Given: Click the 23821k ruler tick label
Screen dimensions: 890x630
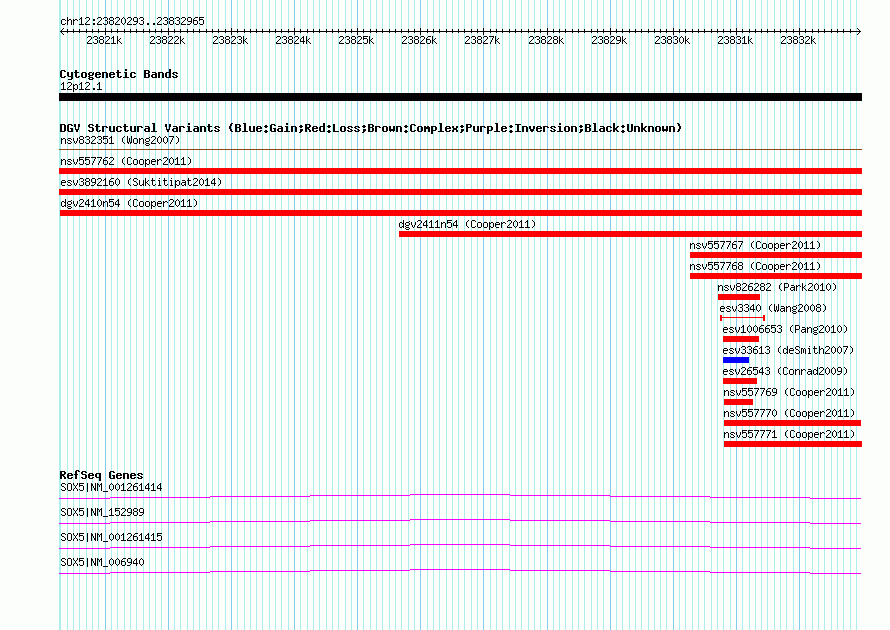Looking at the screenshot, I should click(x=104, y=40).
